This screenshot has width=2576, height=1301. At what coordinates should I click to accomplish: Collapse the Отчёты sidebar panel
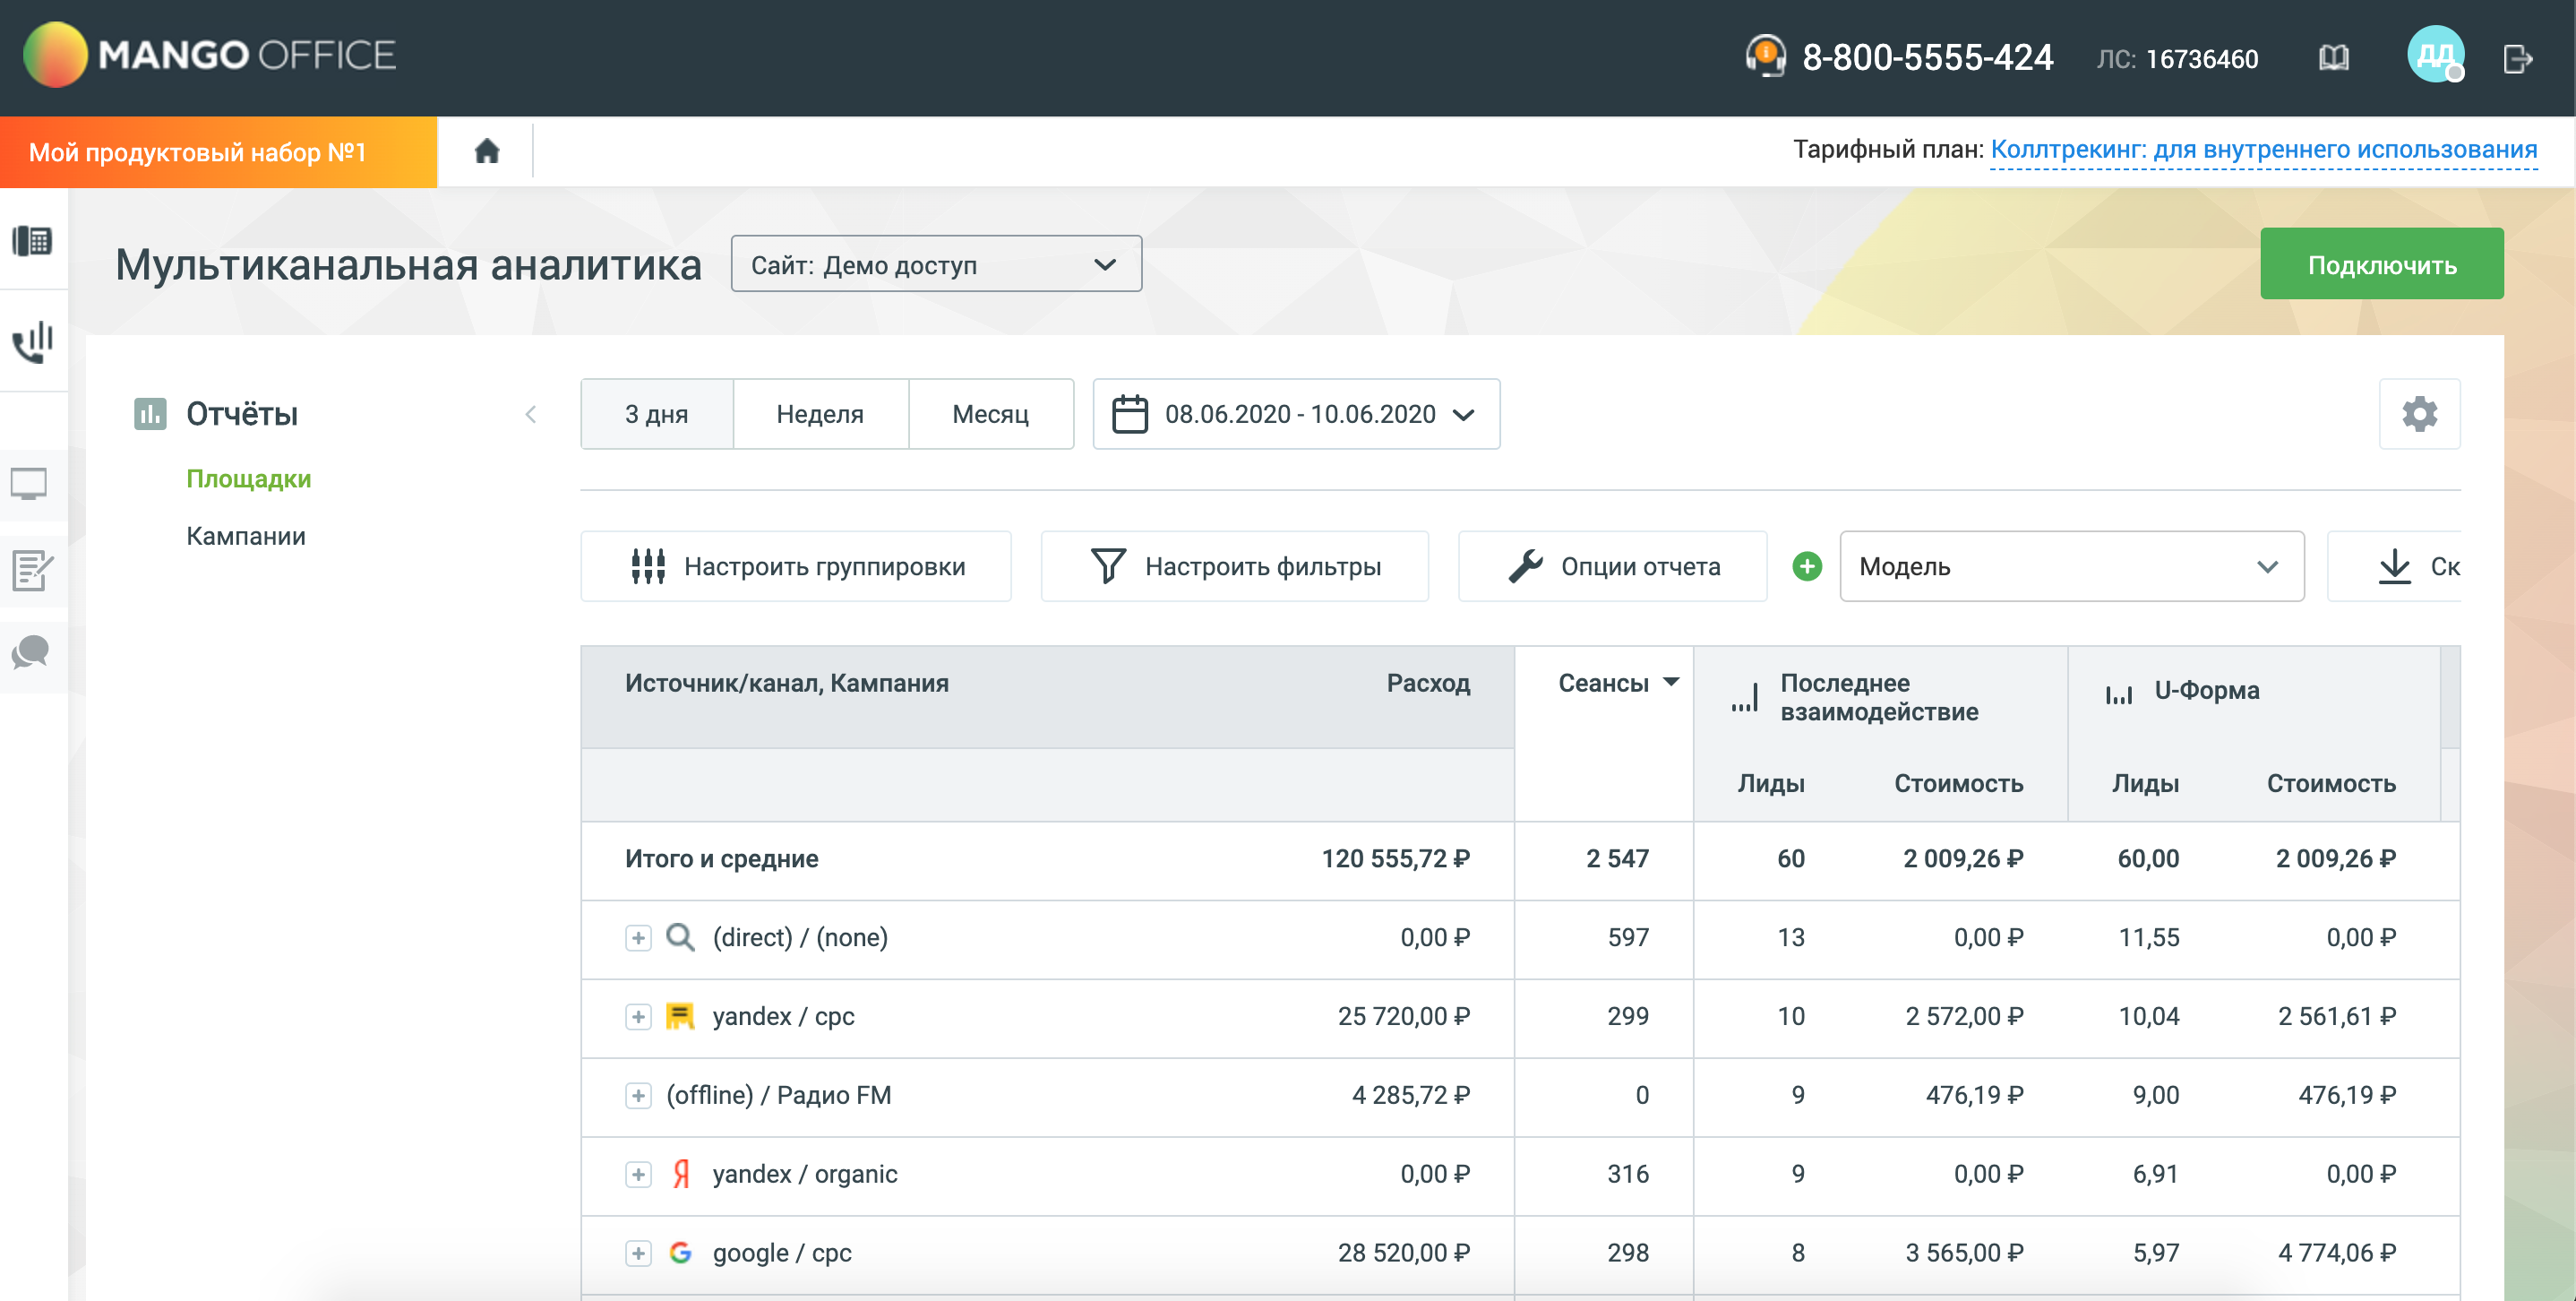(x=531, y=414)
